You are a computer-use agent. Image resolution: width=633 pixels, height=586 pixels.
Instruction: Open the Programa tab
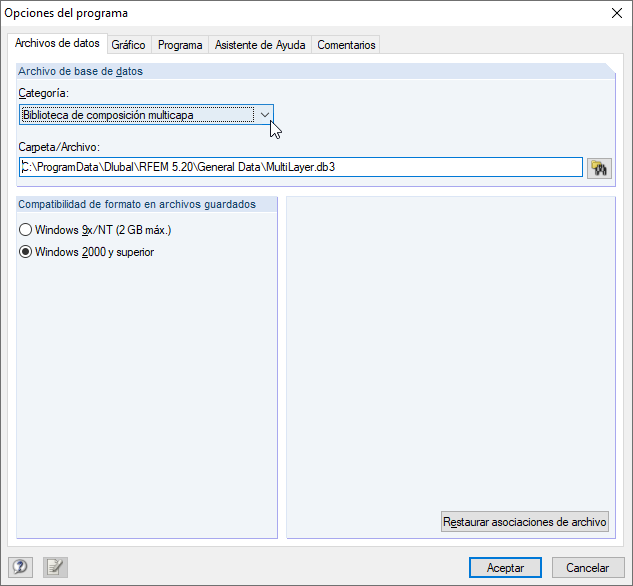pyautogui.click(x=180, y=45)
